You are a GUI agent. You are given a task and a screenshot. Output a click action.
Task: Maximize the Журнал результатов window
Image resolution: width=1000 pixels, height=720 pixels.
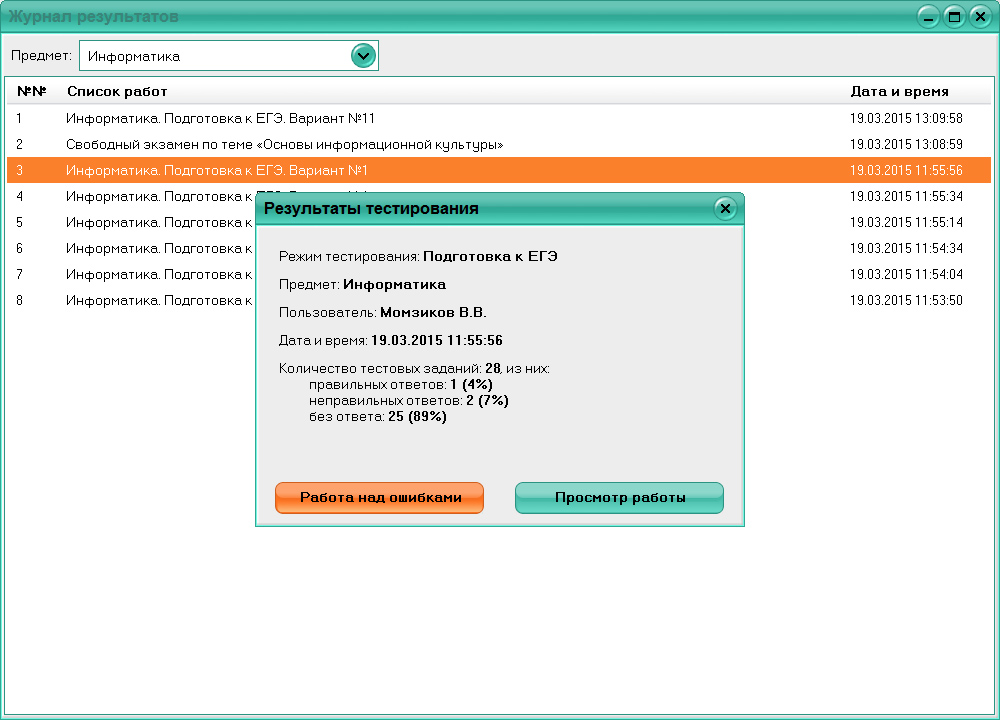(954, 16)
